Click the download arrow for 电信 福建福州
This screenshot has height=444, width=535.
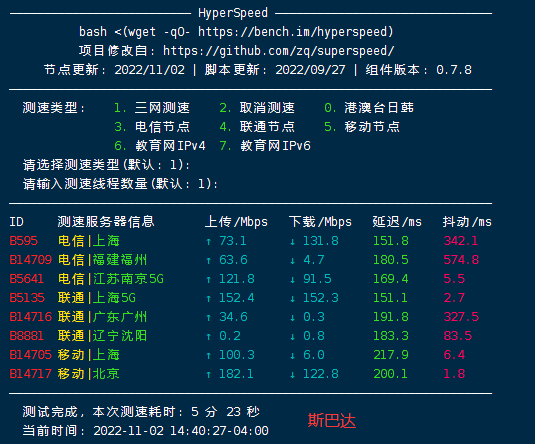click(292, 261)
